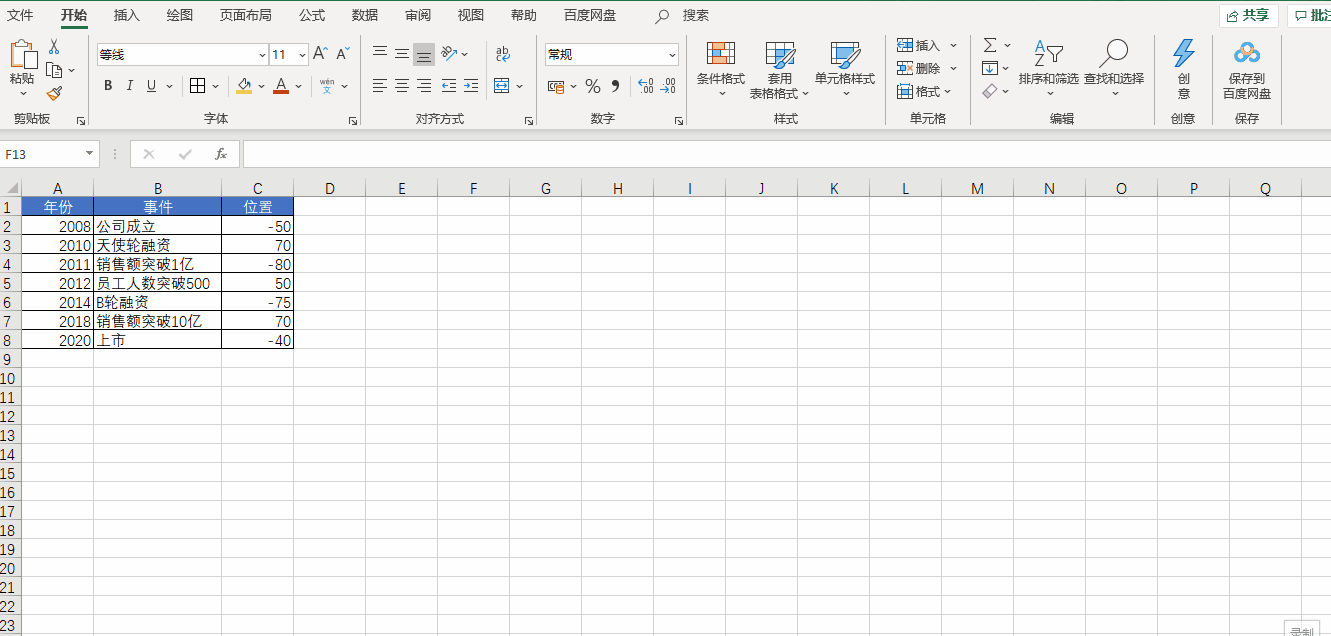Click the red font color A
1331x636 pixels.
click(x=281, y=86)
